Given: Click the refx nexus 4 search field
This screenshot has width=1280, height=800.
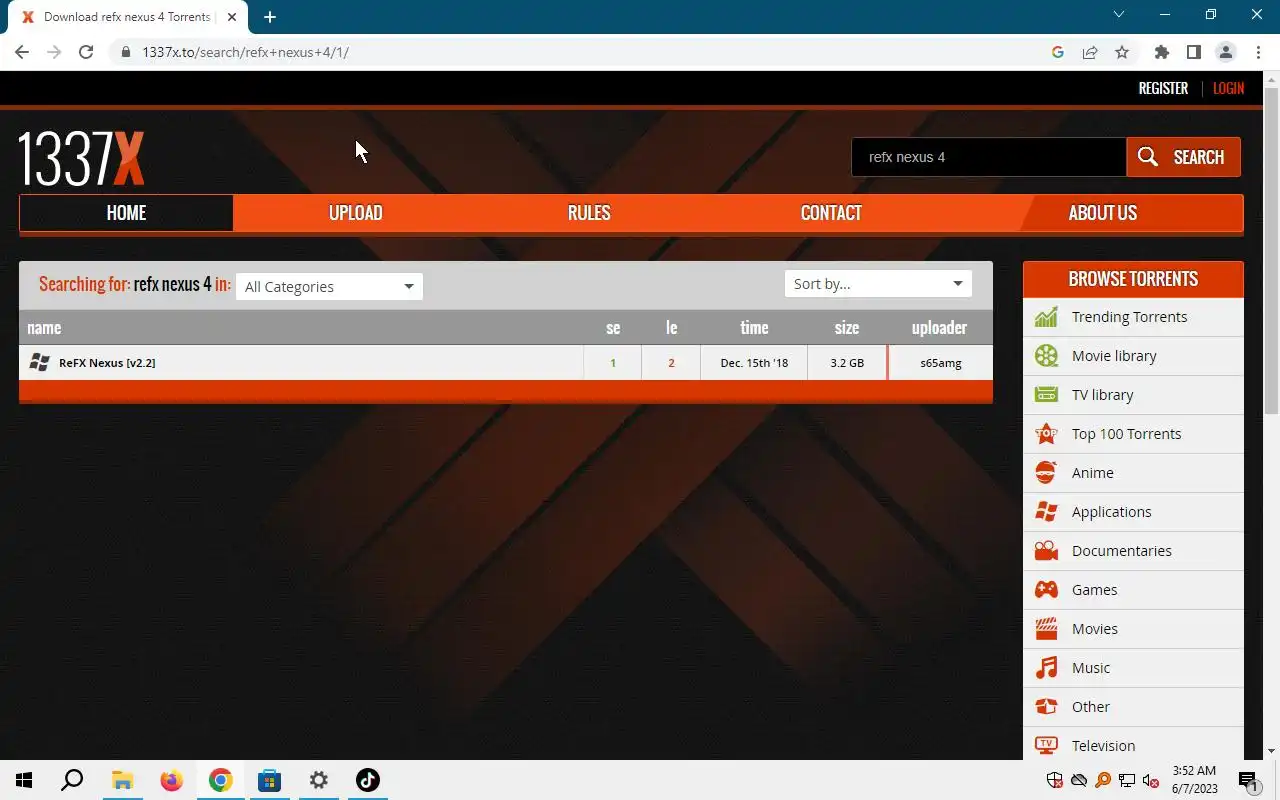Looking at the screenshot, I should (x=989, y=157).
